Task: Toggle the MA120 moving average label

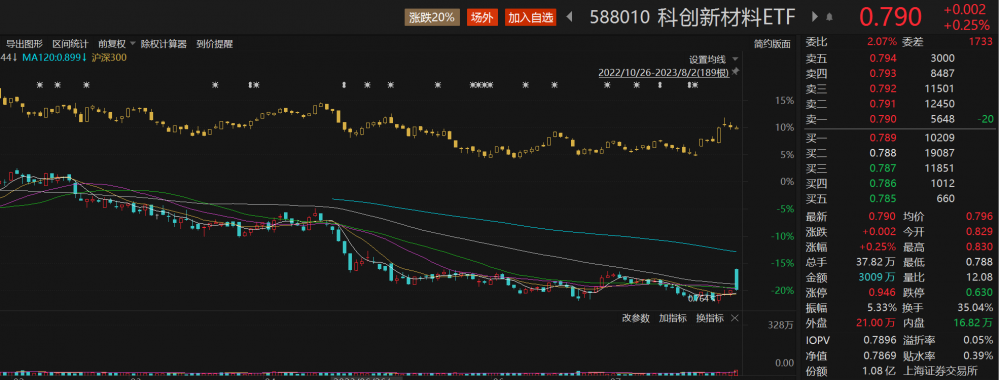Action: 54,57
